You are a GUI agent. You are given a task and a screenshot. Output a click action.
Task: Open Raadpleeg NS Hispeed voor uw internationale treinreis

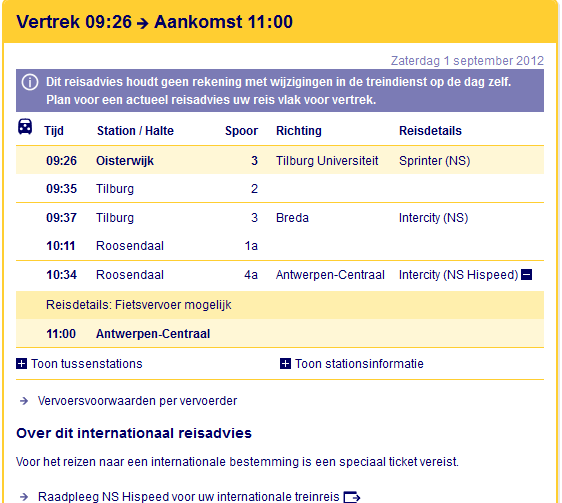[x=189, y=497]
